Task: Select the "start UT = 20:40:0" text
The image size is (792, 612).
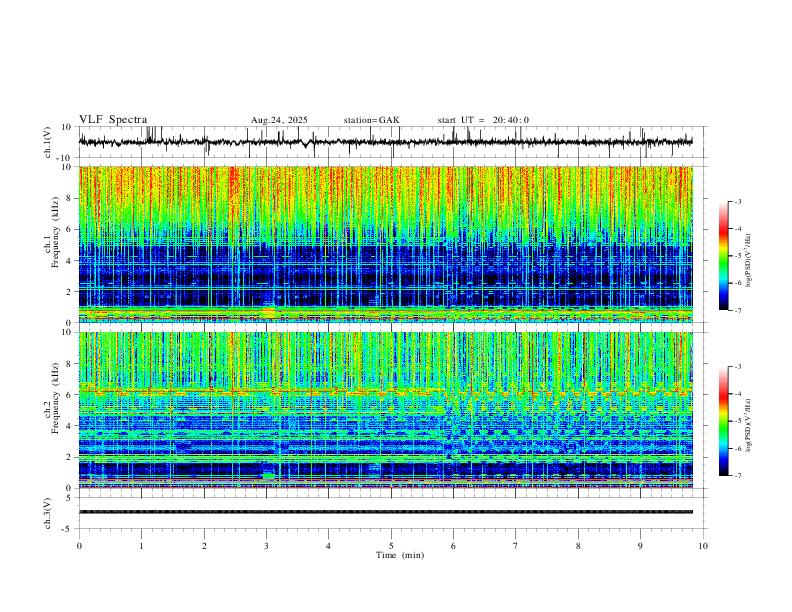Action: (483, 120)
